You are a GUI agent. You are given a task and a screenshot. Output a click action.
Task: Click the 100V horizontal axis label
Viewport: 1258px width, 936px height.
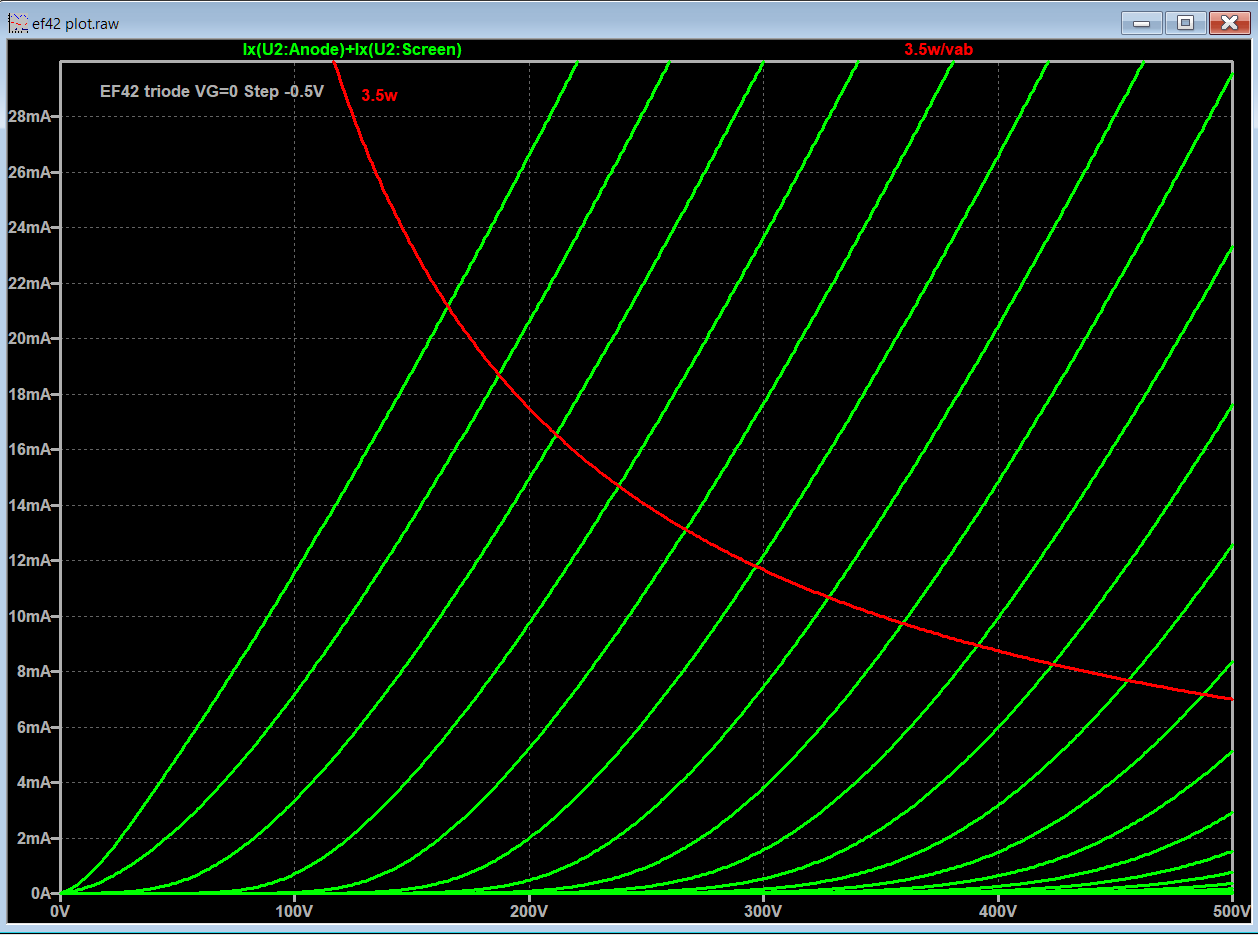[x=294, y=912]
